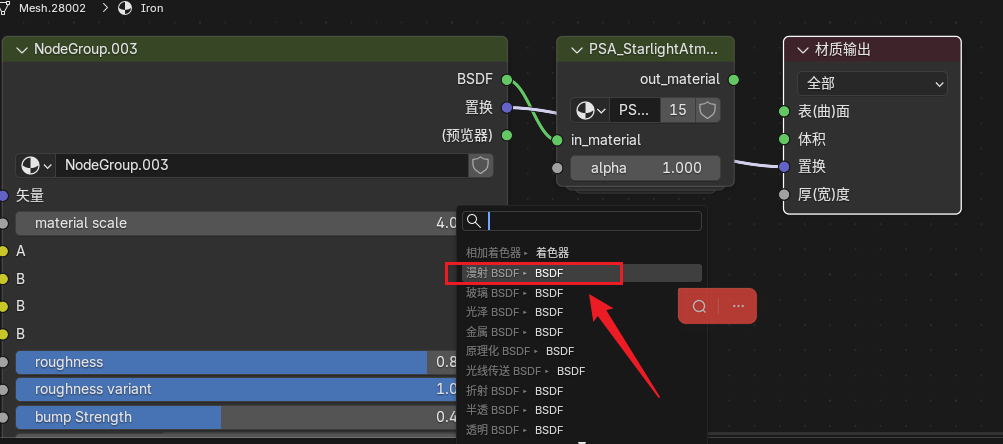Click the search icon on red overlay
Image resolution: width=1003 pixels, height=444 pixels.
point(700,307)
